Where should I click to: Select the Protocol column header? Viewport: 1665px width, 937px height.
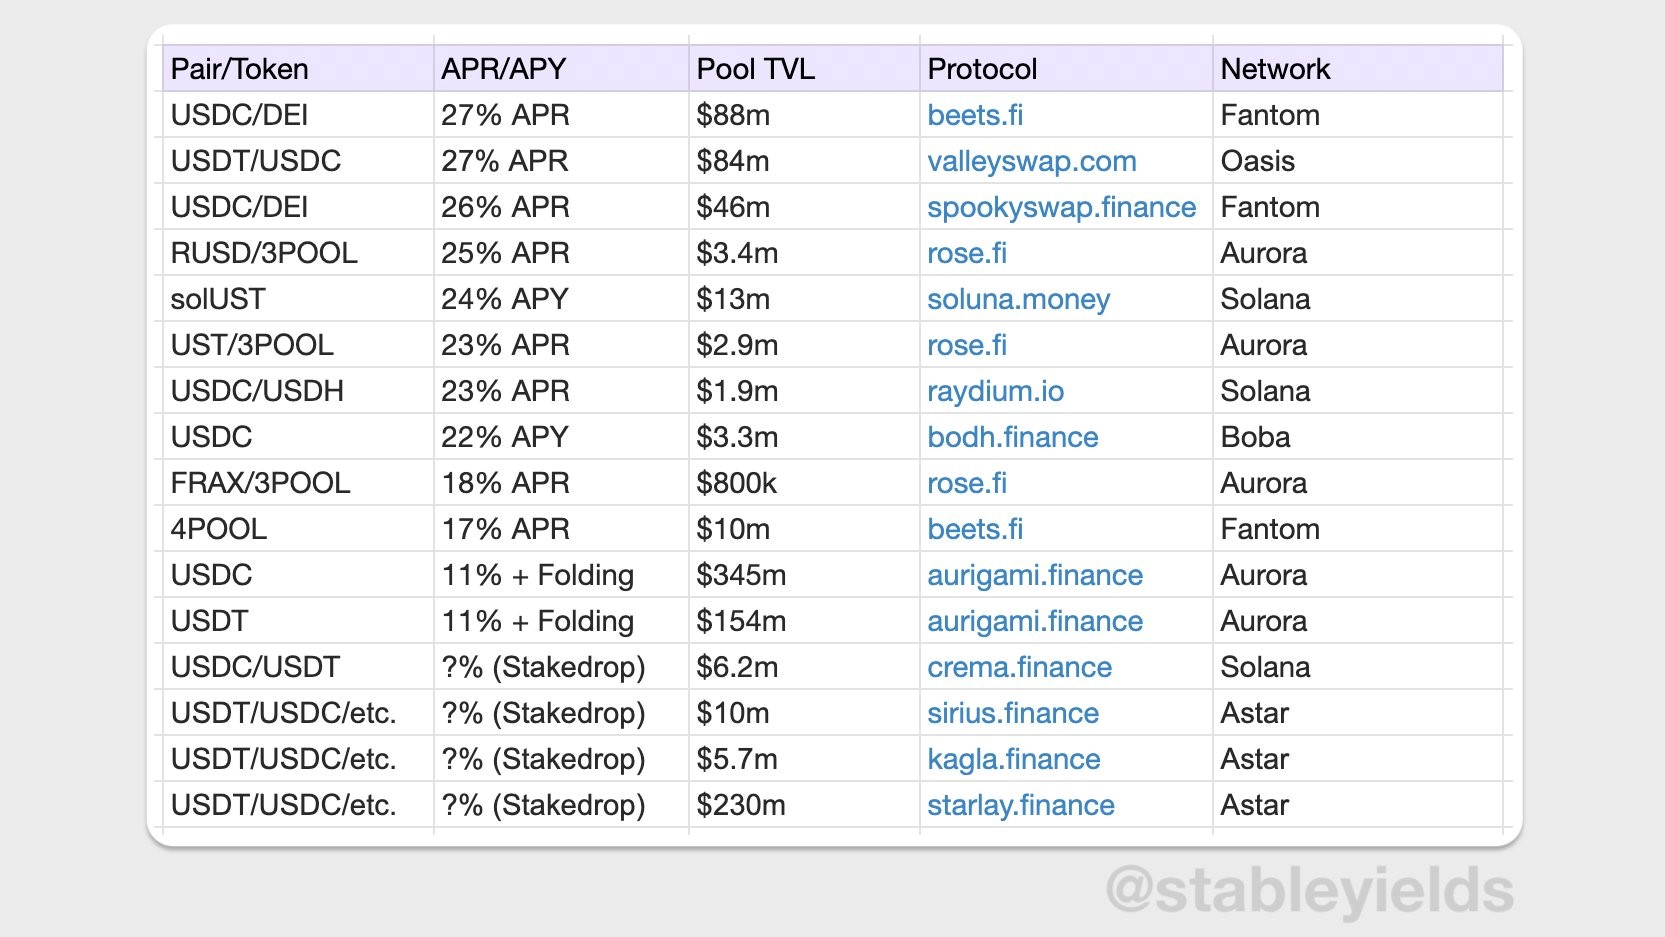click(1066, 69)
